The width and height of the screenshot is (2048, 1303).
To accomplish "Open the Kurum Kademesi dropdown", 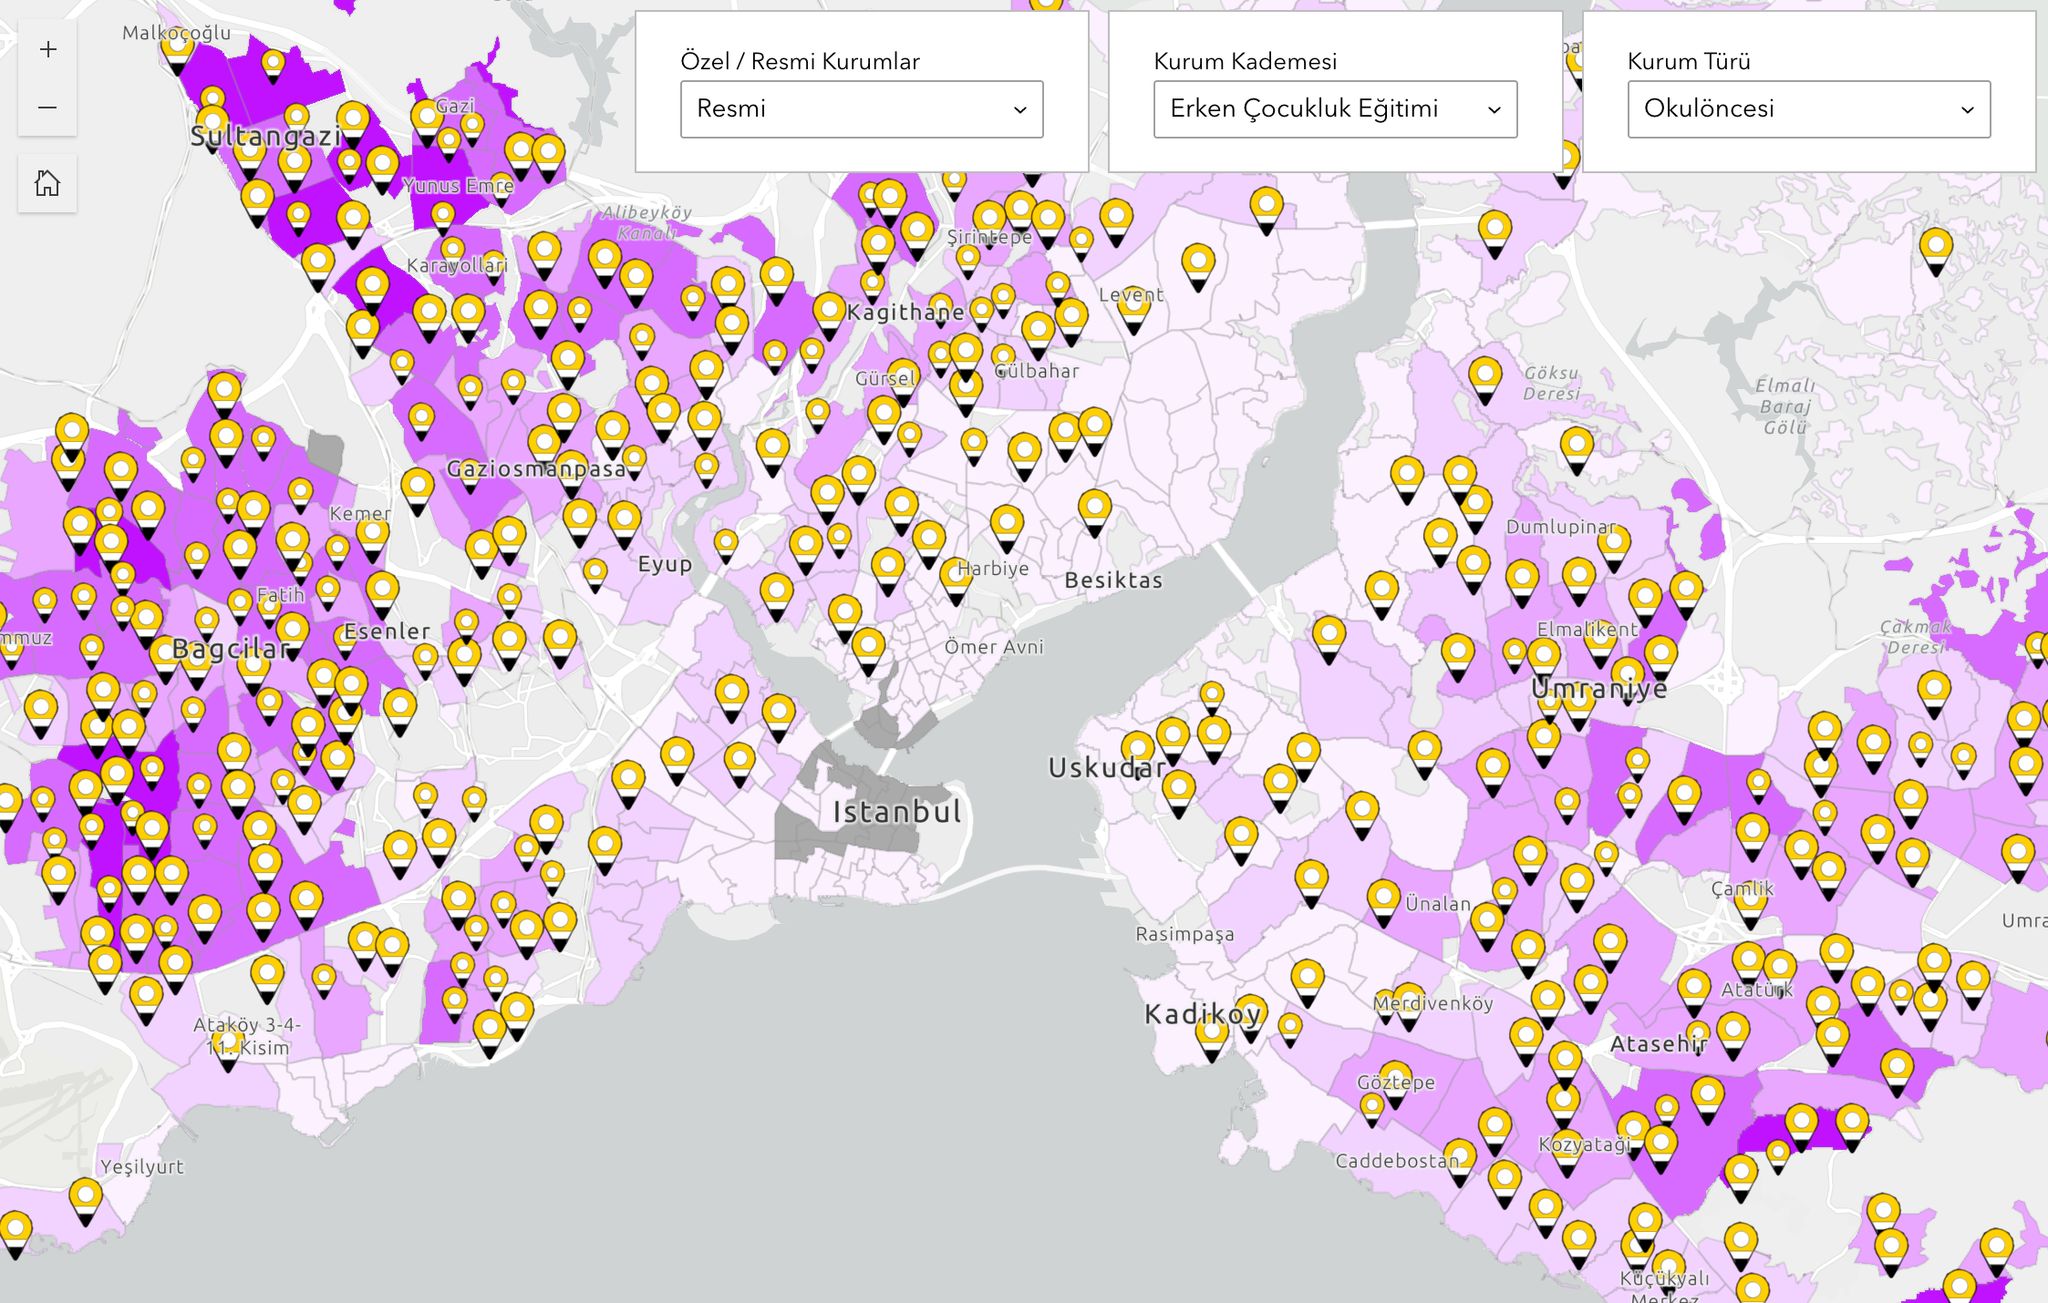I will click(1334, 109).
